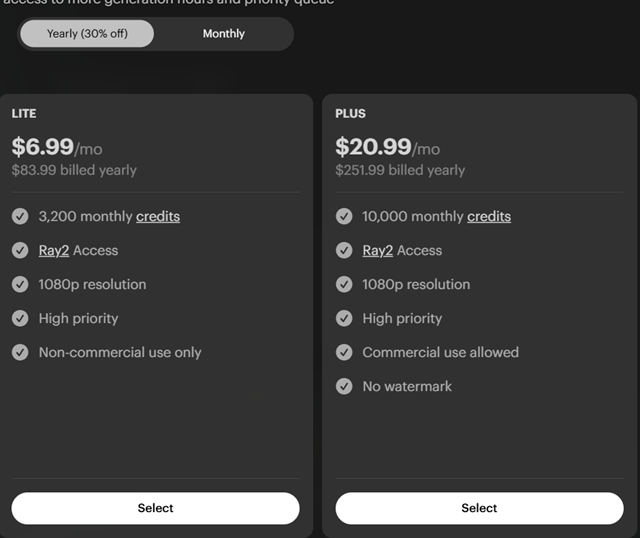Click the PLUS plan heading
The height and width of the screenshot is (538, 640).
350,114
